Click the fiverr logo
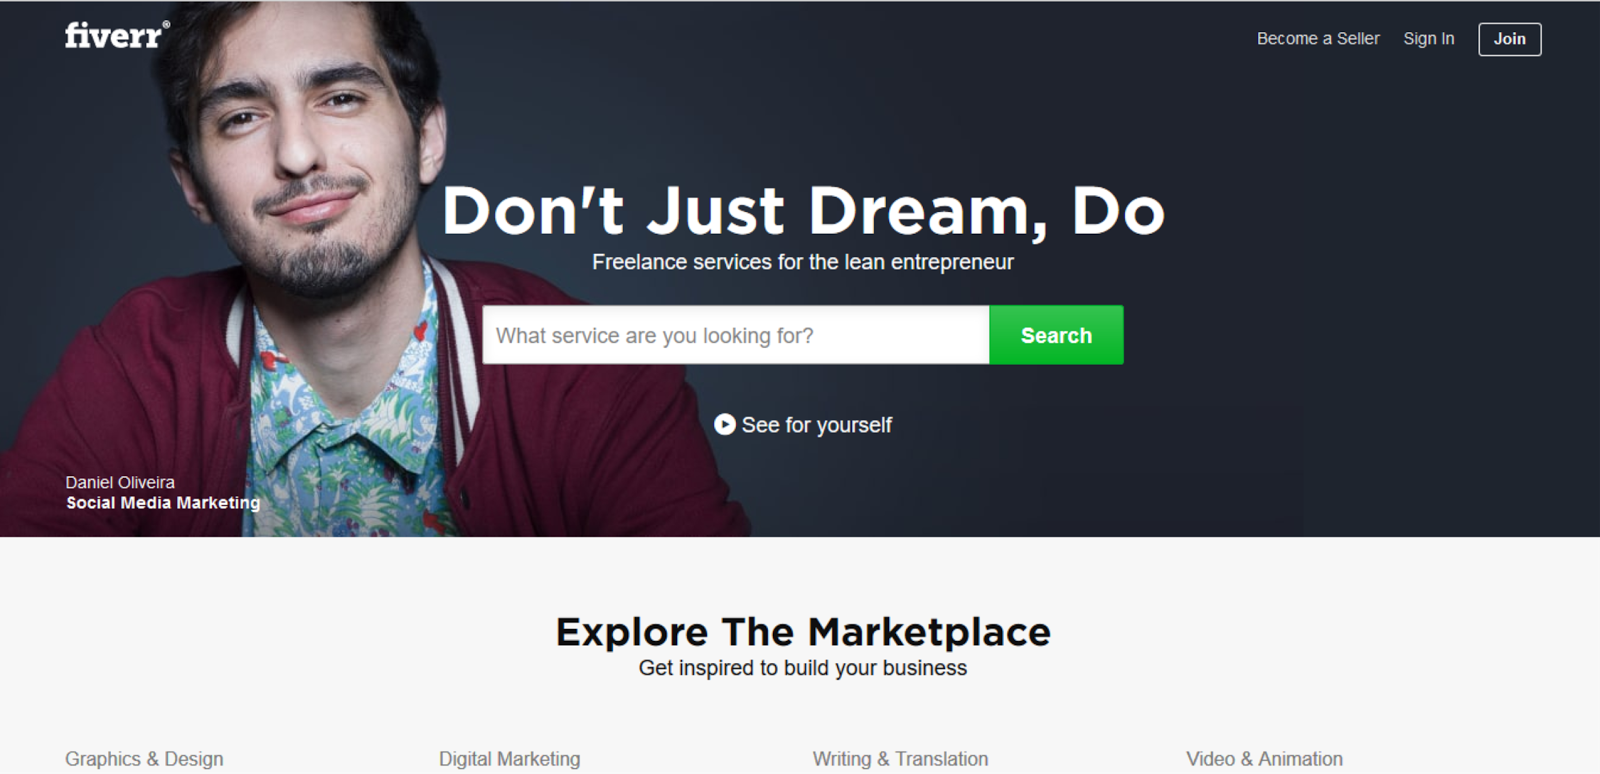 point(113,36)
